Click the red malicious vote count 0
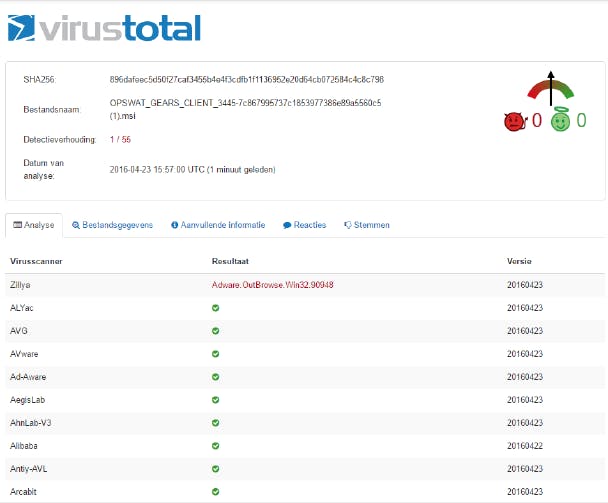This screenshot has height=503, width=608. pos(537,121)
